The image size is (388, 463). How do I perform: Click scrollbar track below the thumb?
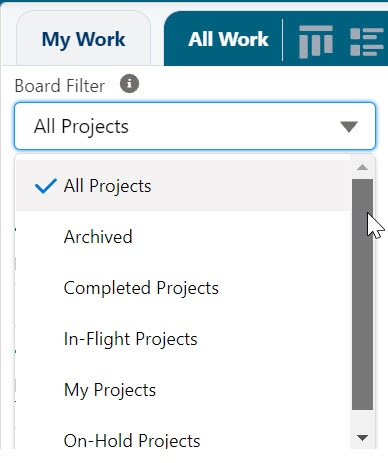click(362, 420)
